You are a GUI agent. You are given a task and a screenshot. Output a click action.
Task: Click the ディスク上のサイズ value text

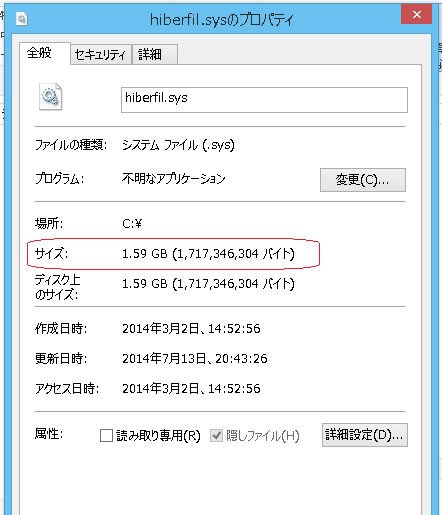[208, 284]
